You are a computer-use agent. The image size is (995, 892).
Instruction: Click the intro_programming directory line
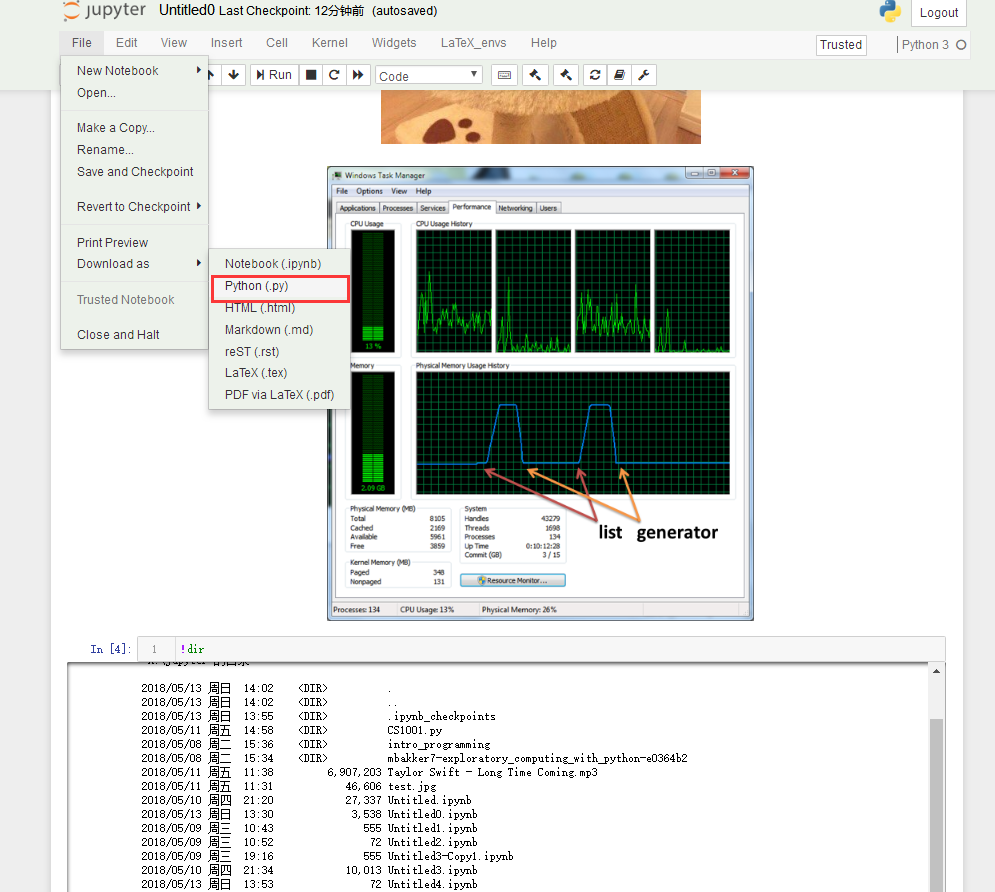click(x=316, y=744)
